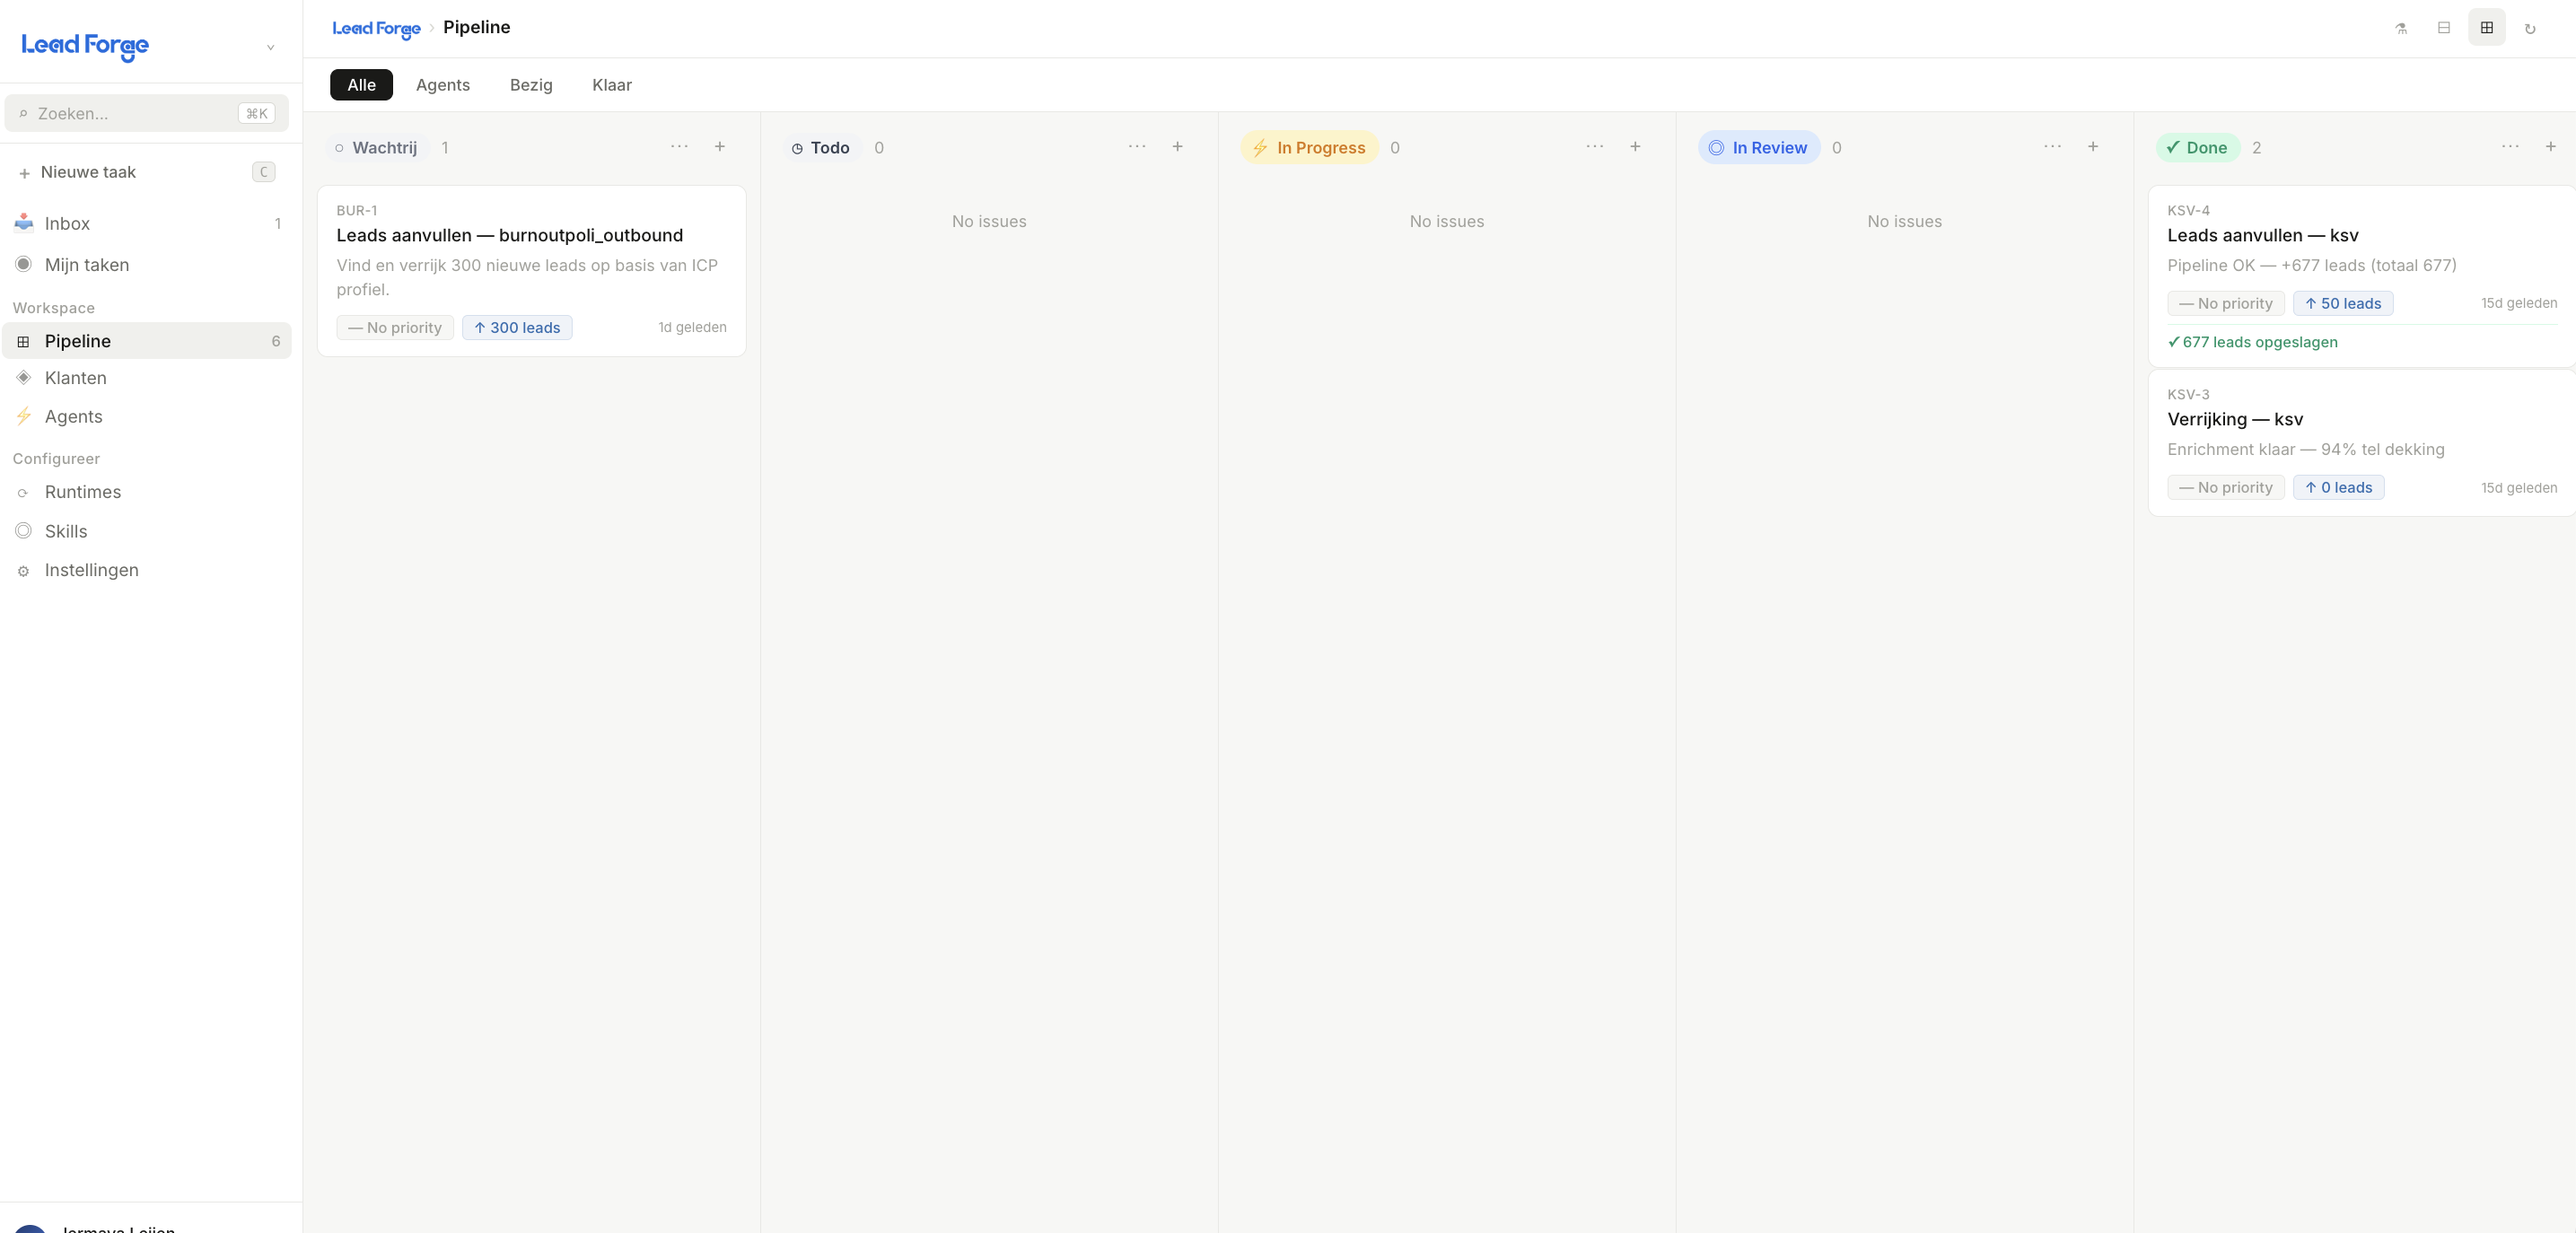The image size is (2576, 1233).
Task: Open In Review column options menu
Action: [x=2053, y=147]
